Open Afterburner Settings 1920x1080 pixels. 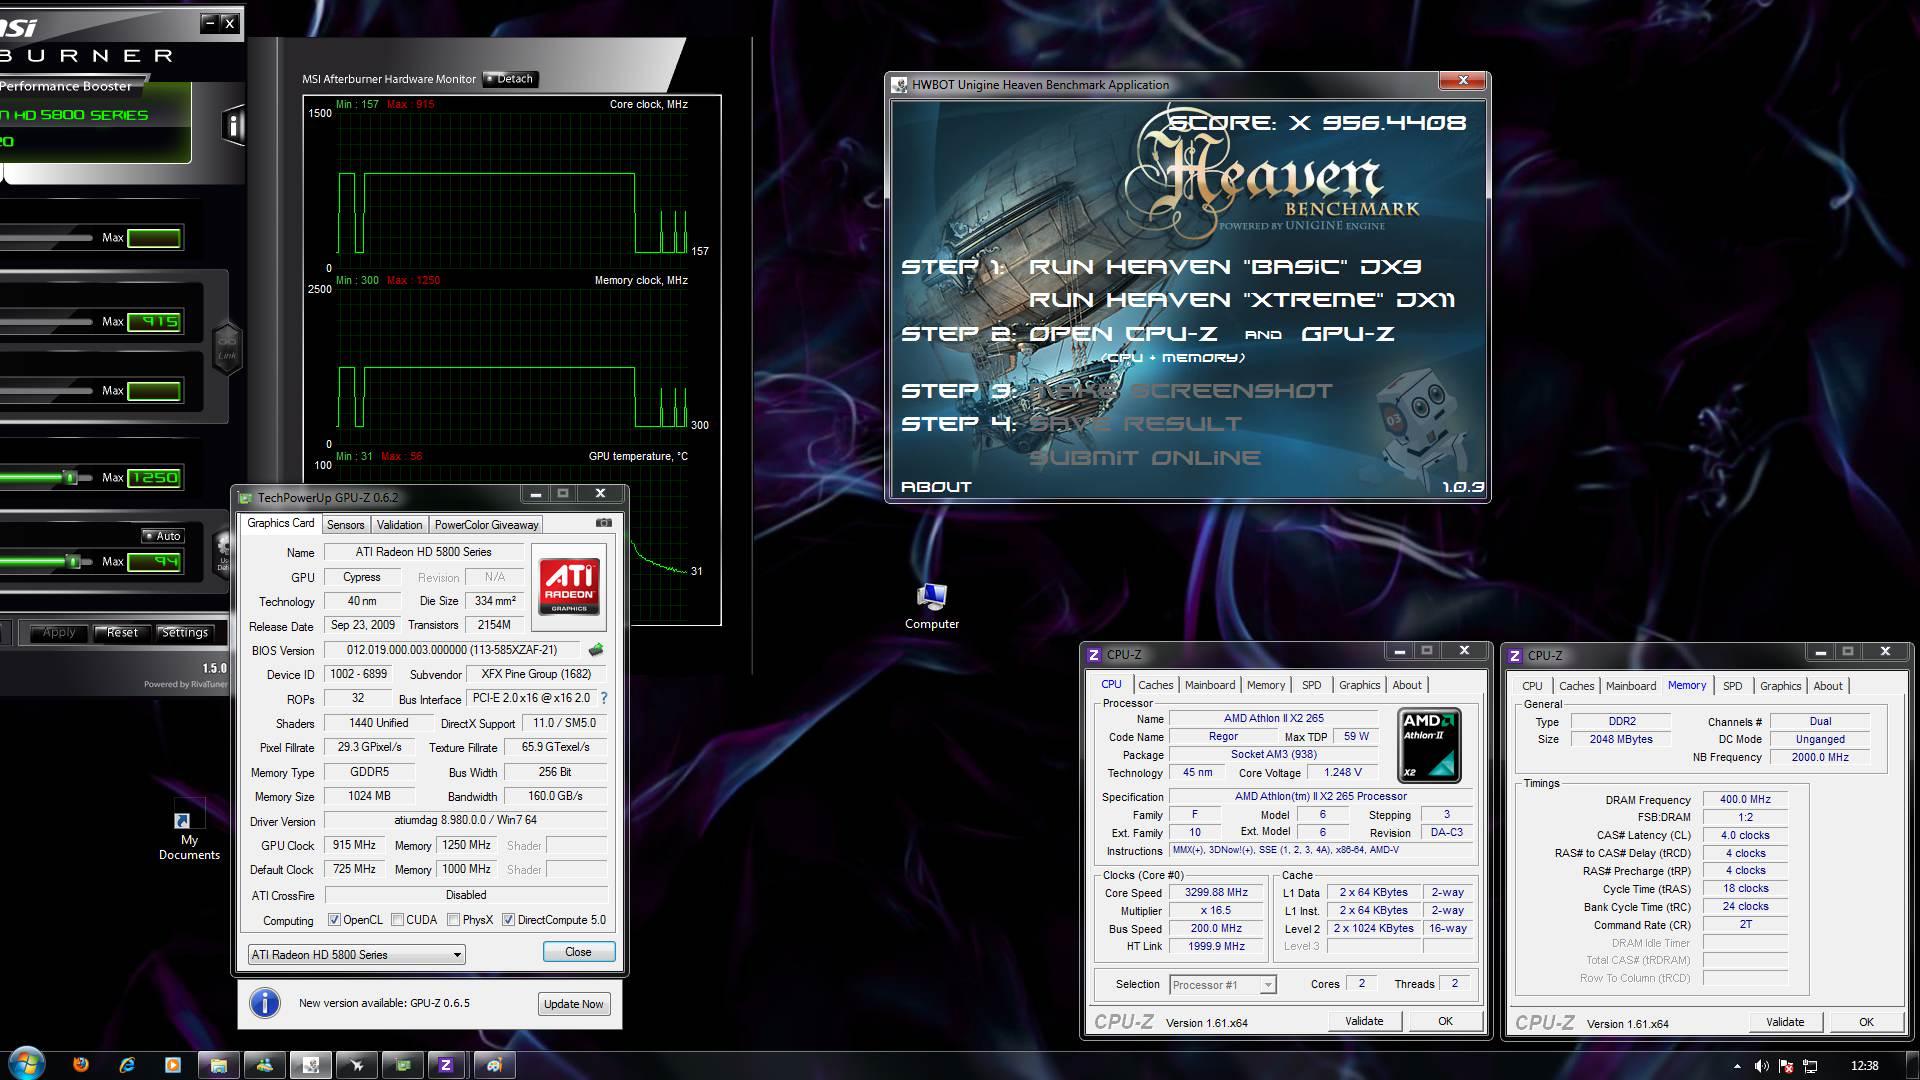pos(185,632)
